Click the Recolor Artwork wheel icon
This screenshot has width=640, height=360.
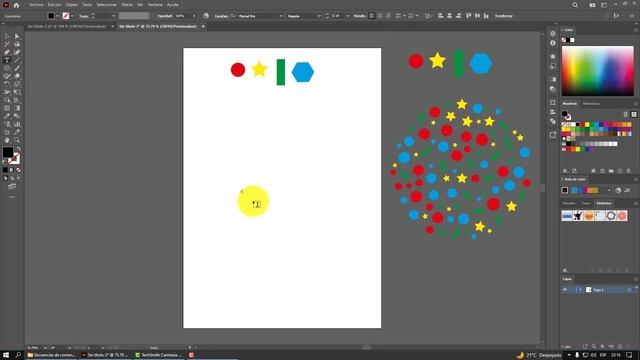[x=206, y=16]
